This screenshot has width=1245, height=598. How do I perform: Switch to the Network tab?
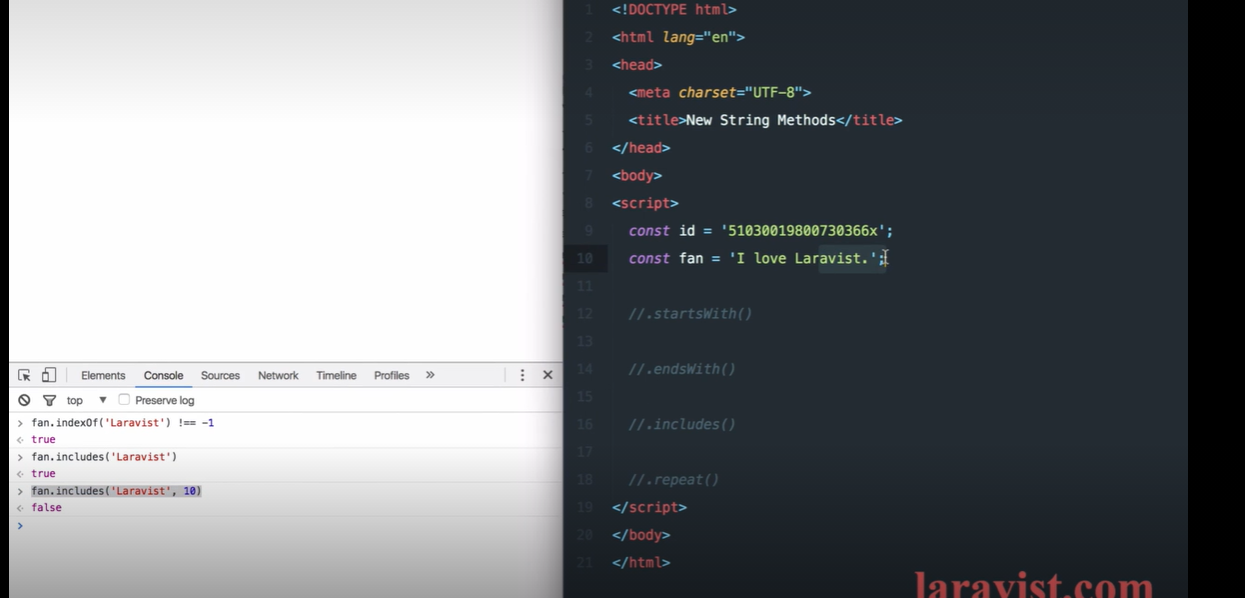(278, 376)
